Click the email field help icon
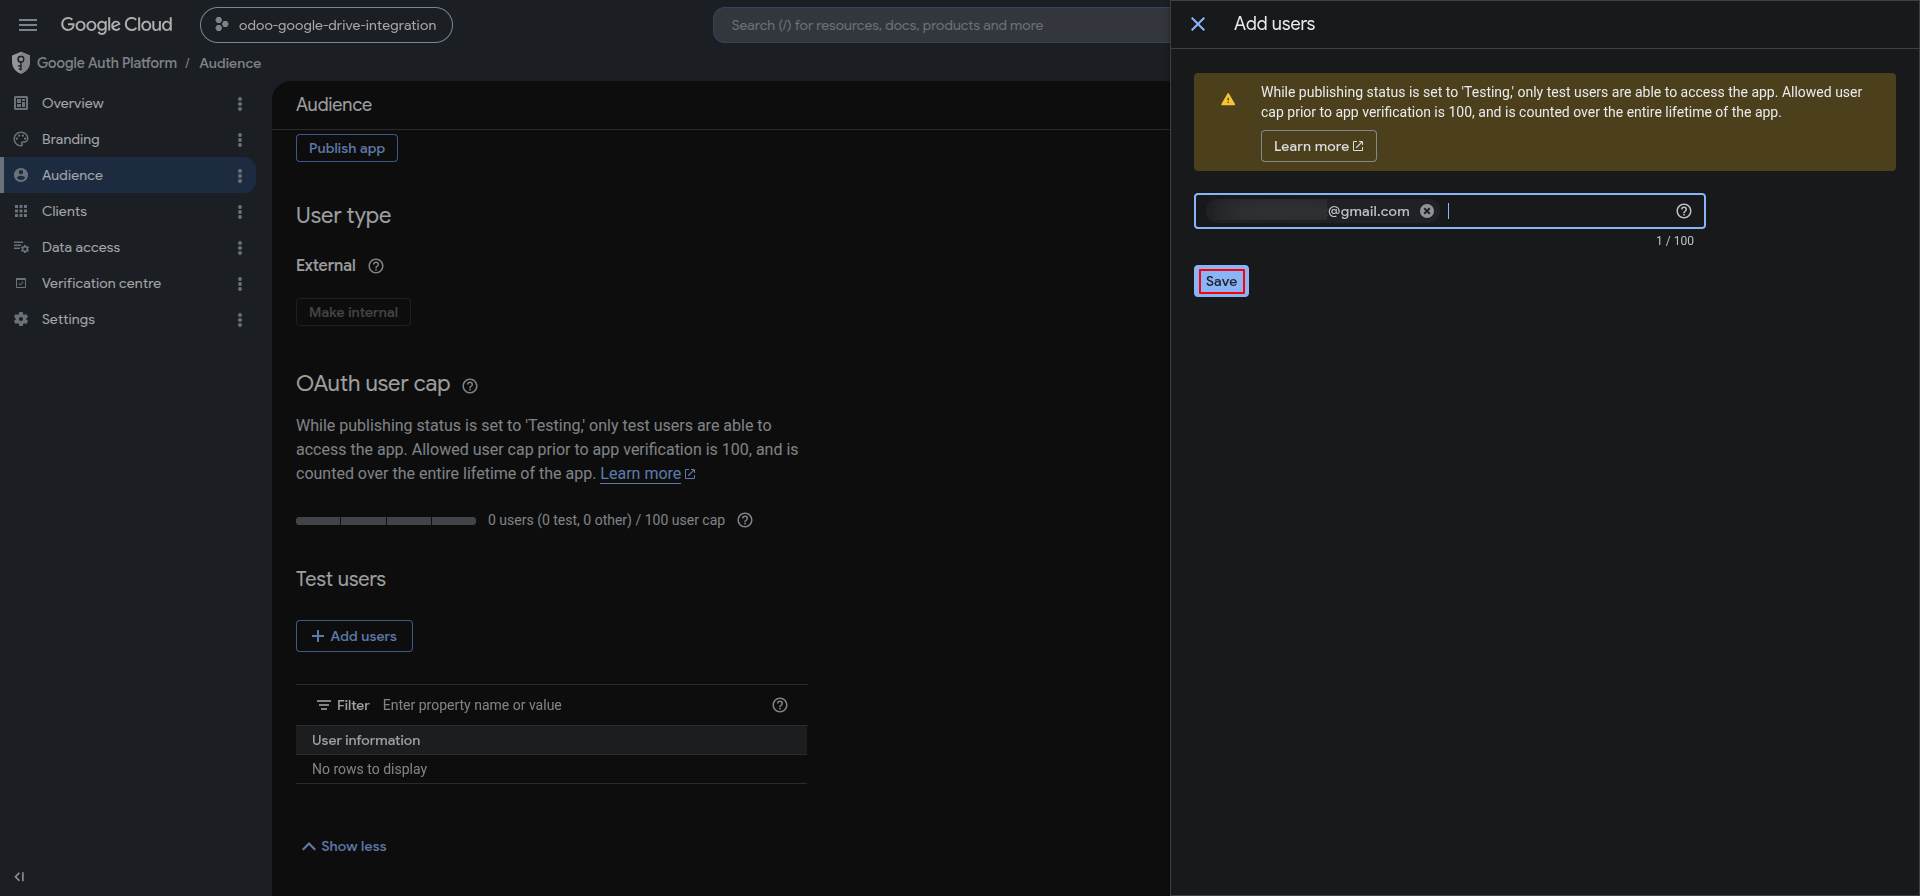Viewport: 1920px width, 896px height. tap(1684, 211)
